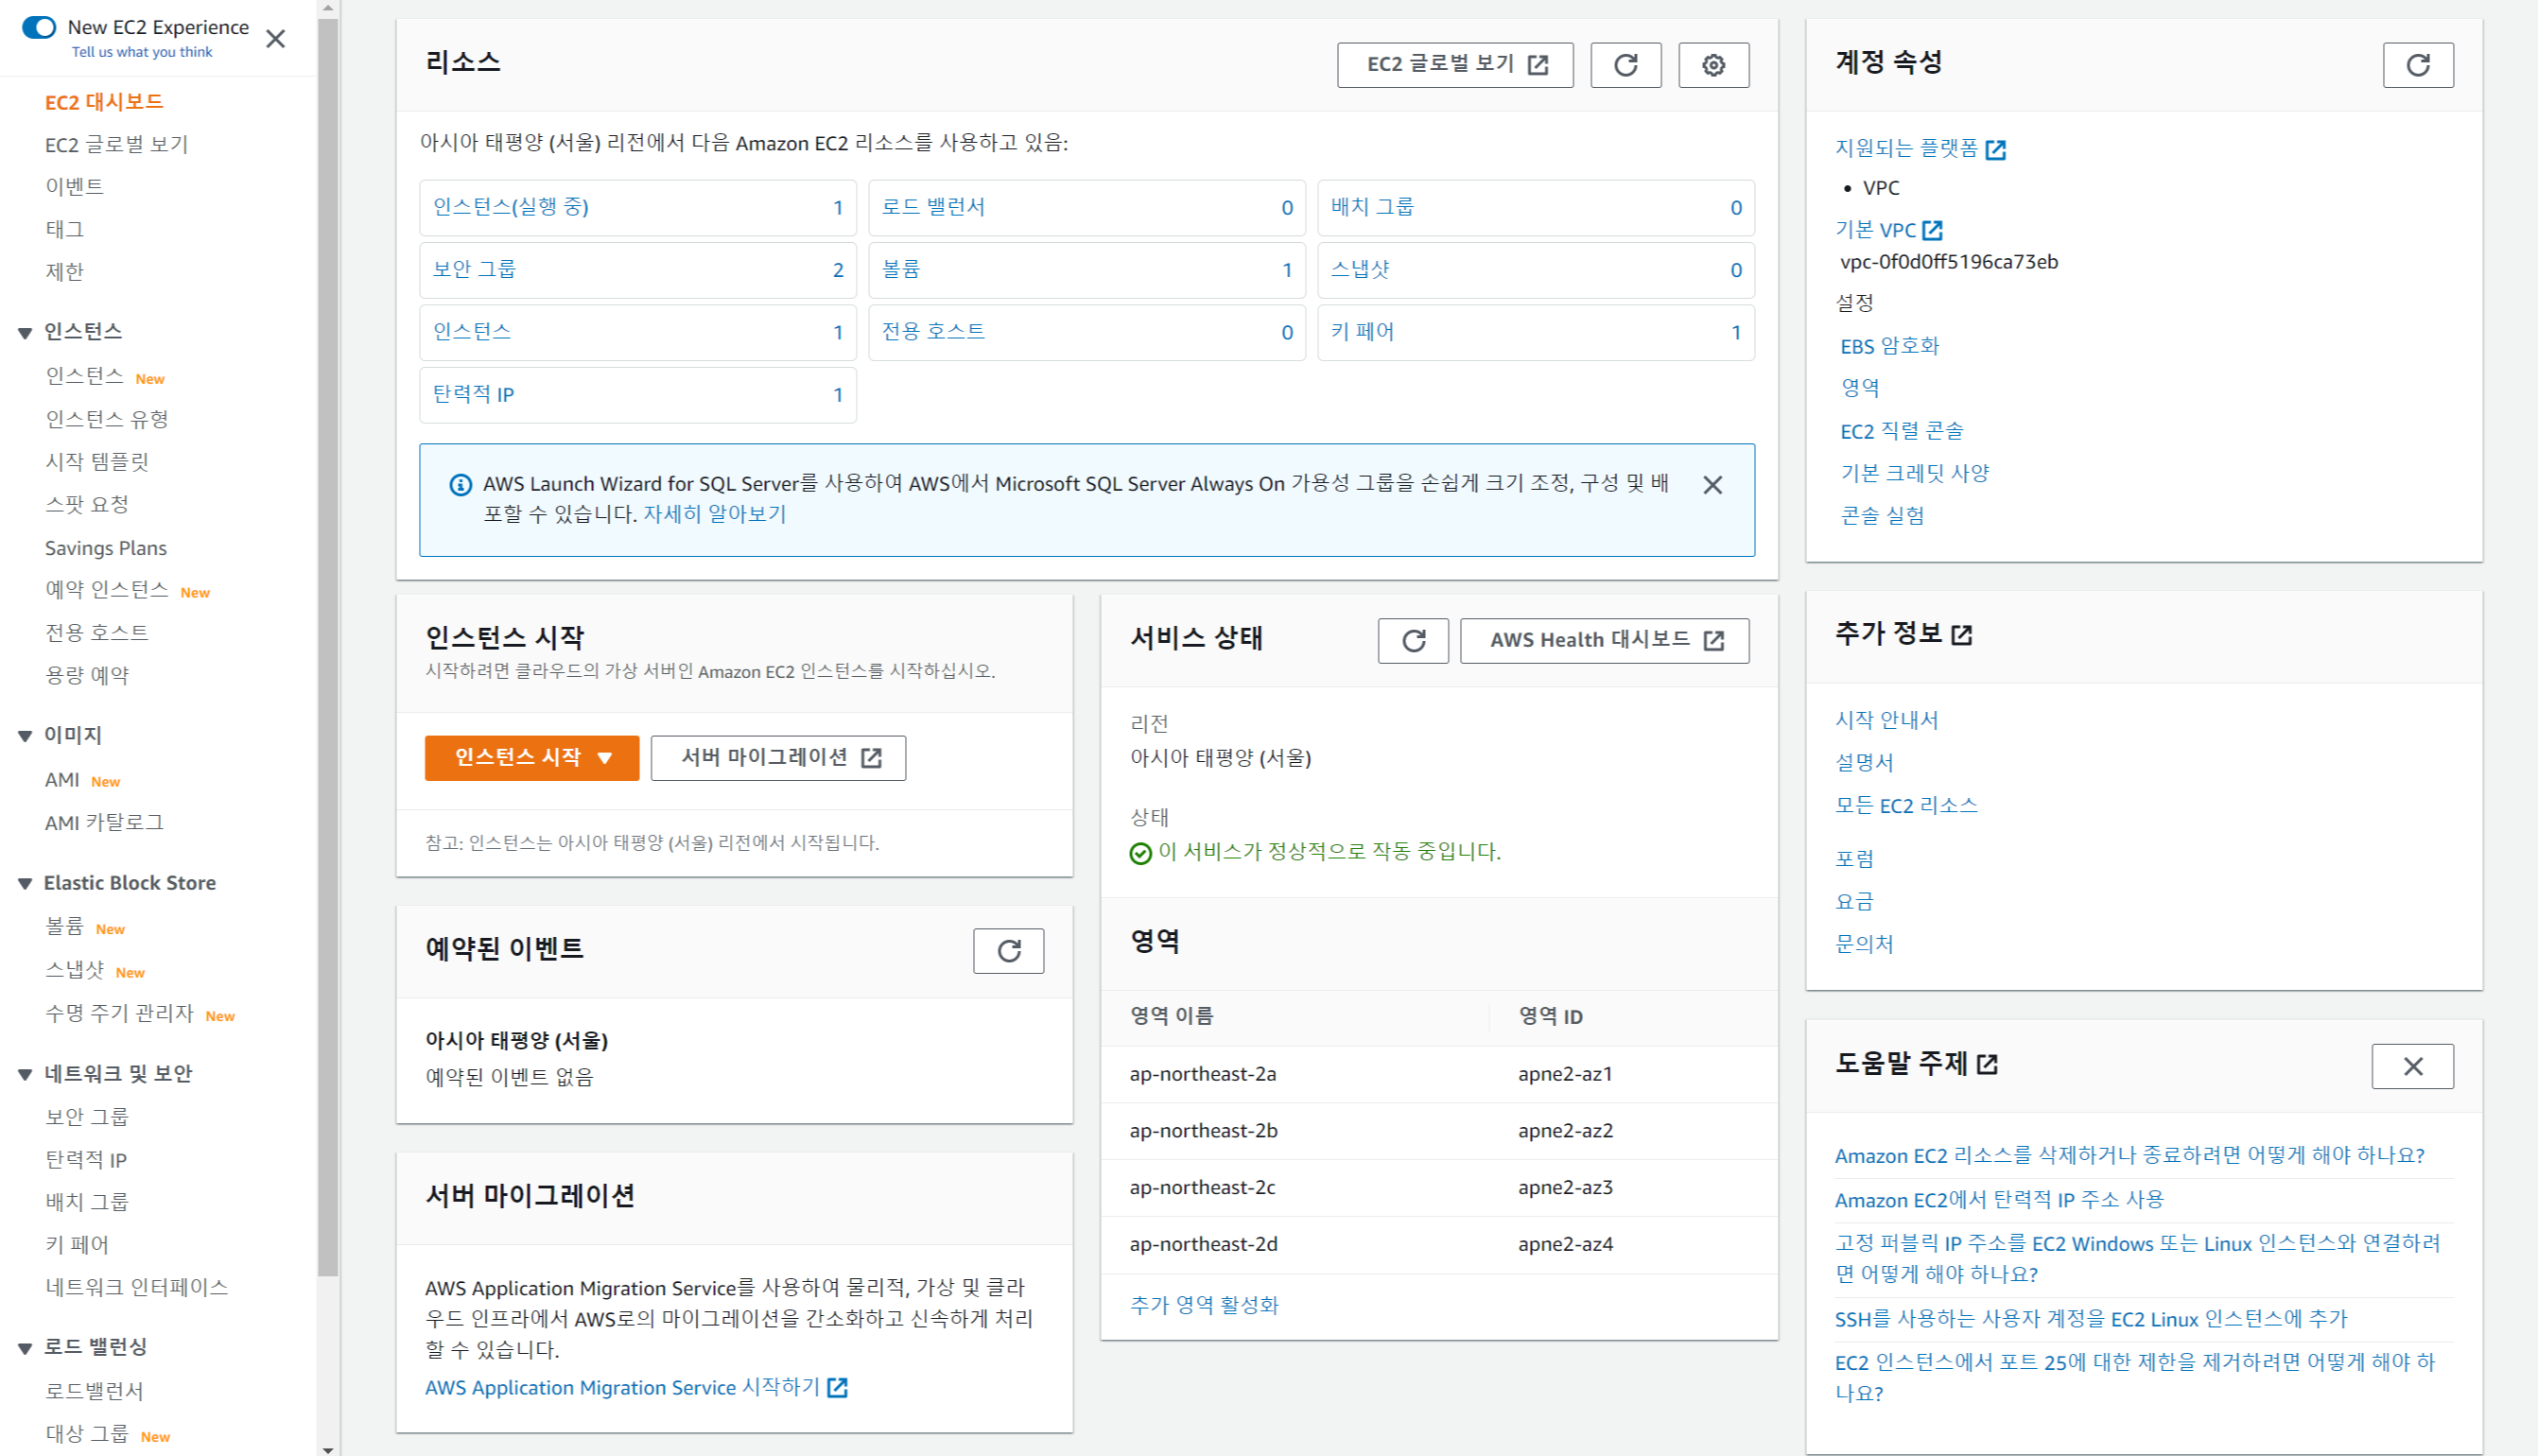Click 스냅샷 resource tile

[x=1536, y=270]
